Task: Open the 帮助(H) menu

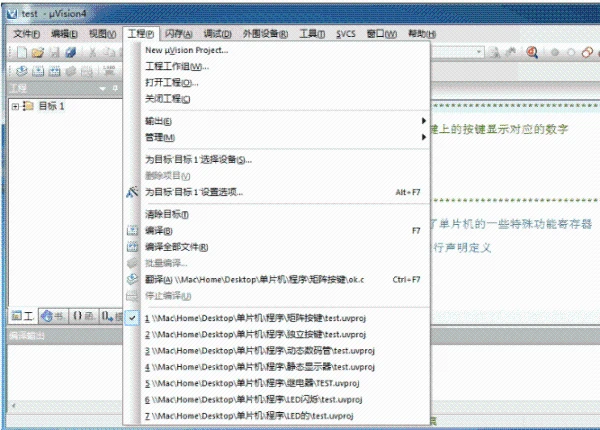Action: click(x=422, y=34)
